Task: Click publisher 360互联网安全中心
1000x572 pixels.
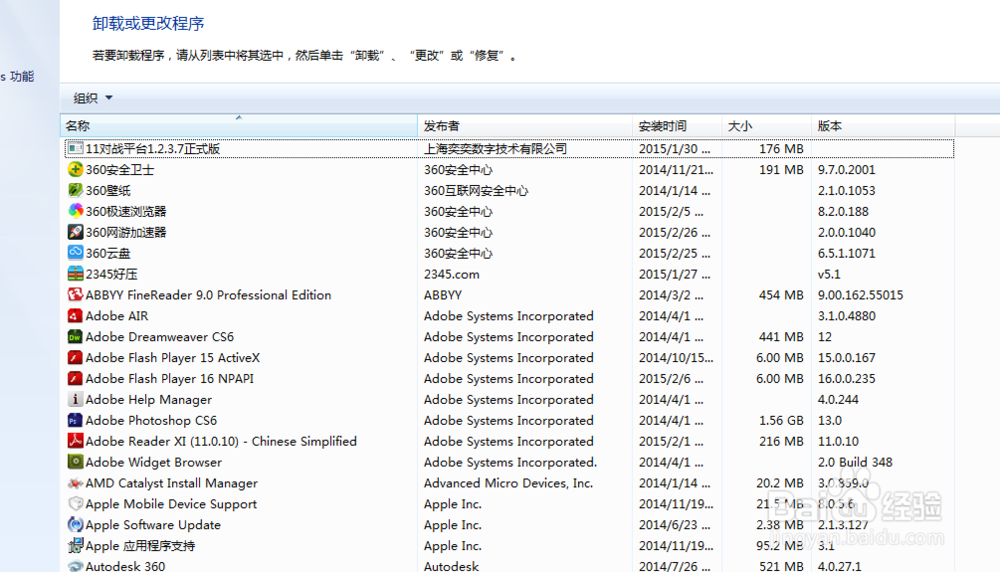Action: click(x=476, y=191)
